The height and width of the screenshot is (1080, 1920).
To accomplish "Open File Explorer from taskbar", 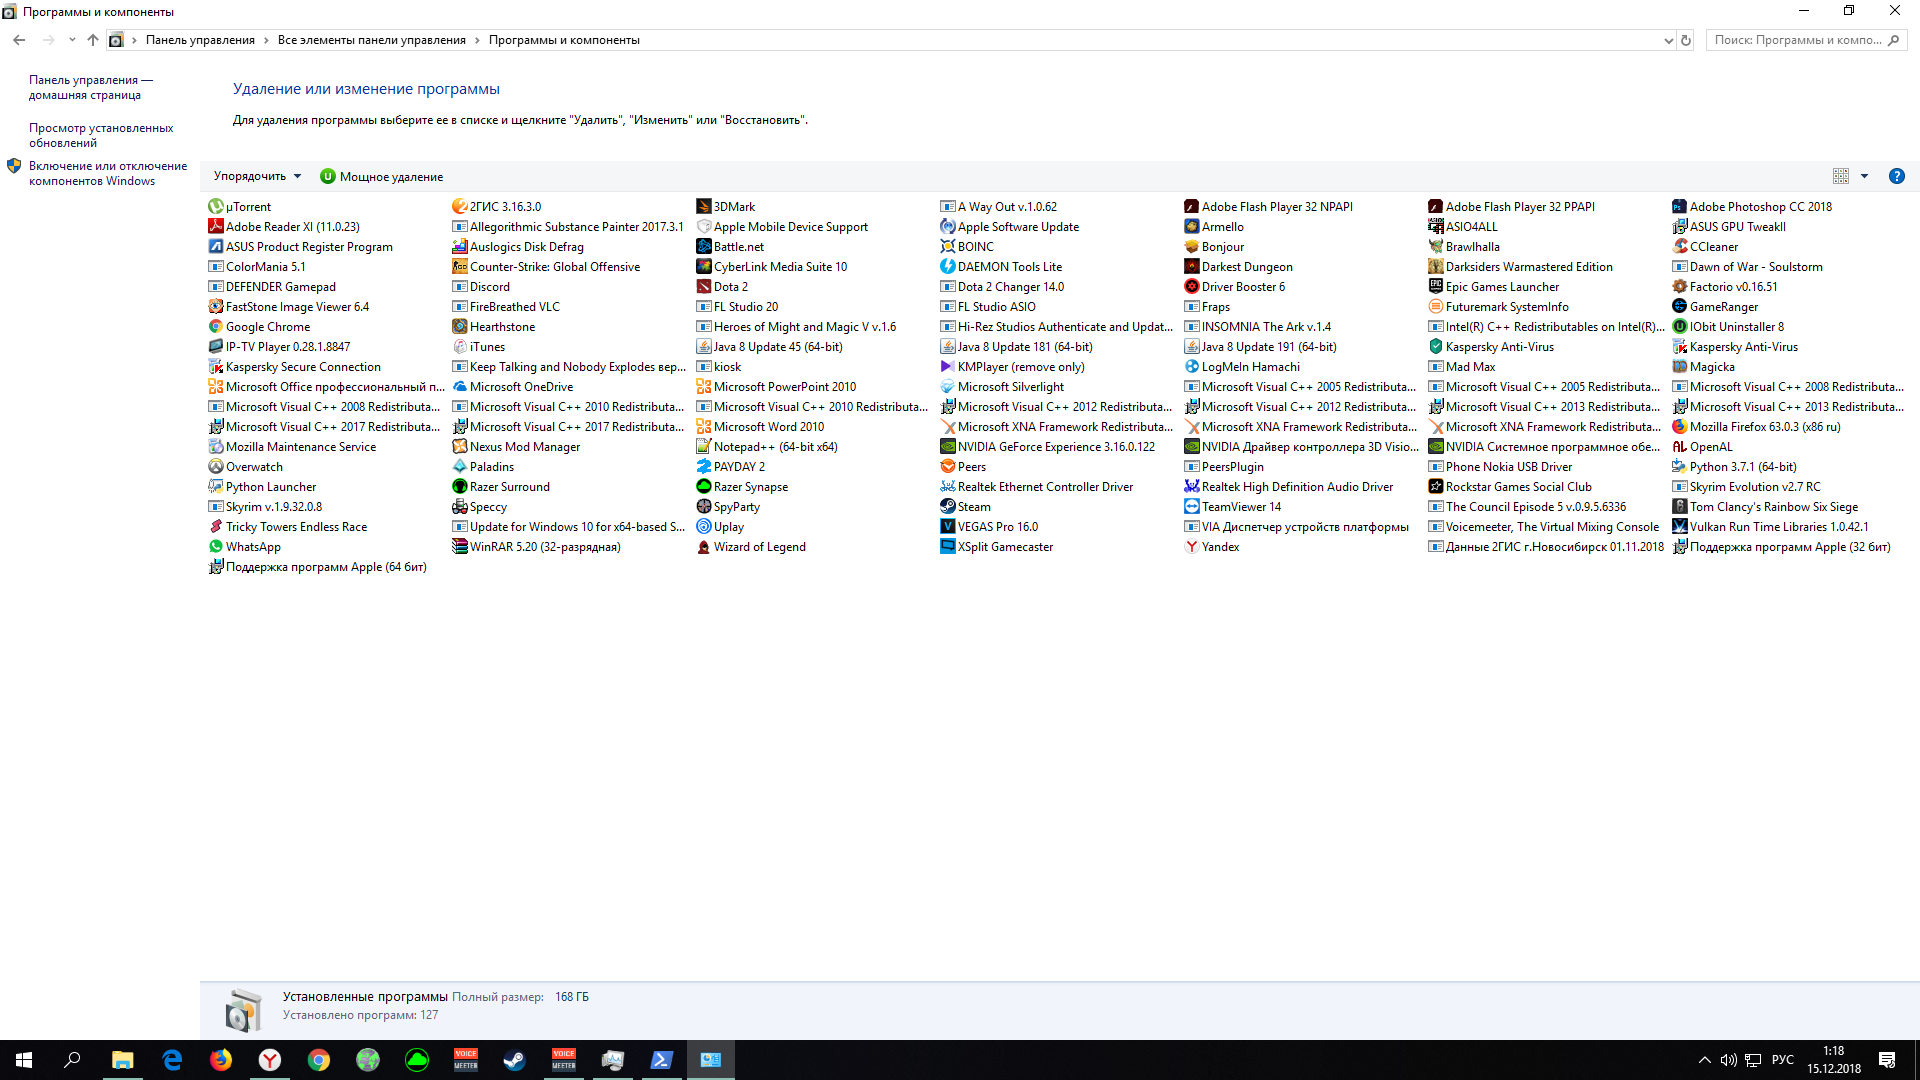I will click(x=122, y=1060).
